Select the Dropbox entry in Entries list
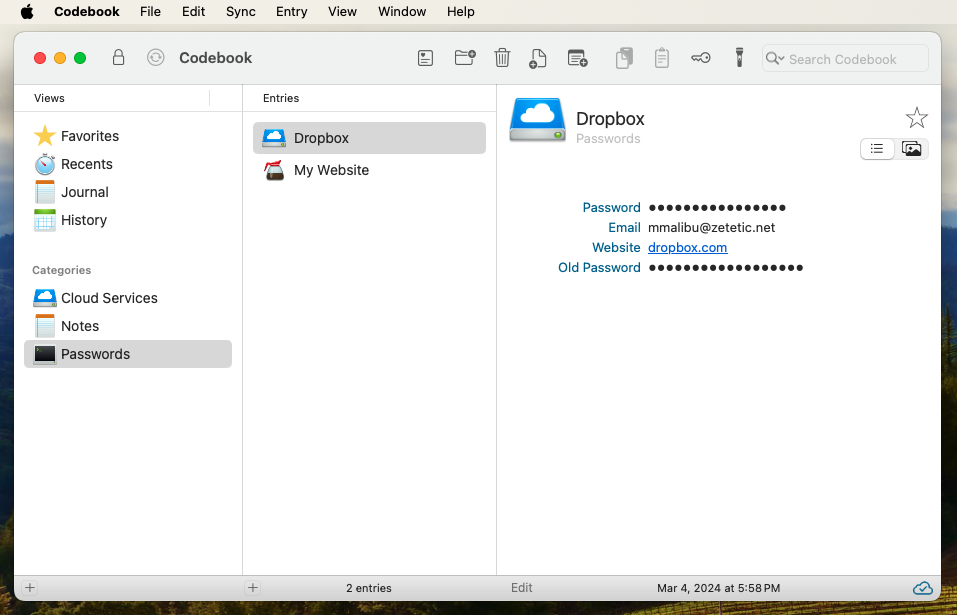957x615 pixels. (369, 138)
